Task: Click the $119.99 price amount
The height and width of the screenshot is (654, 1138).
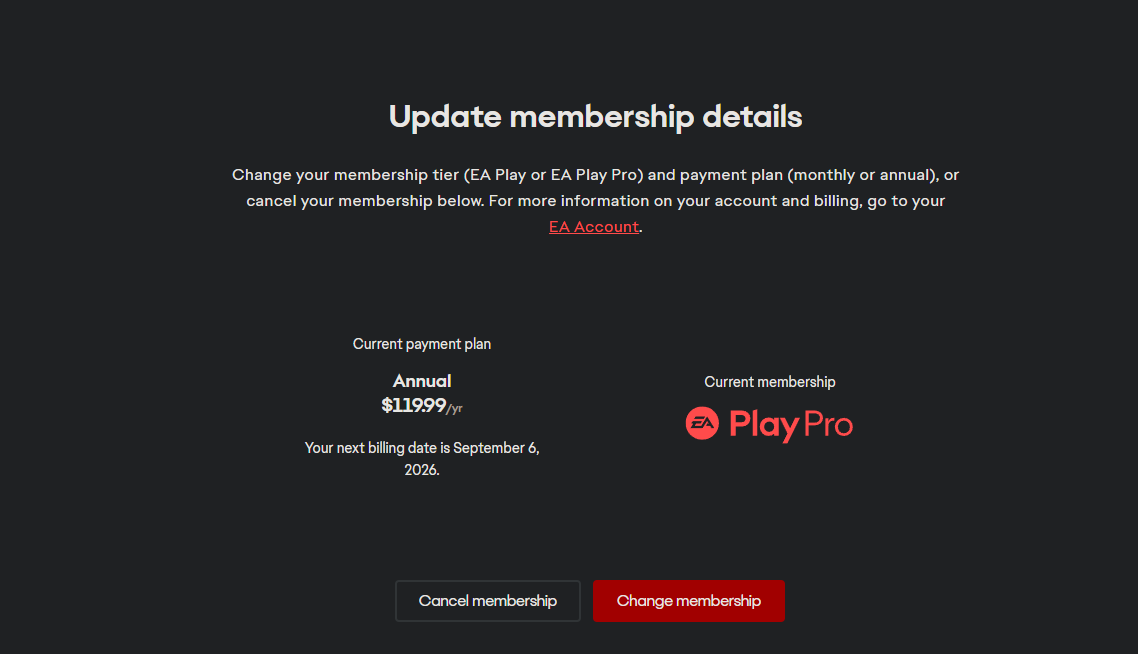Action: (413, 405)
